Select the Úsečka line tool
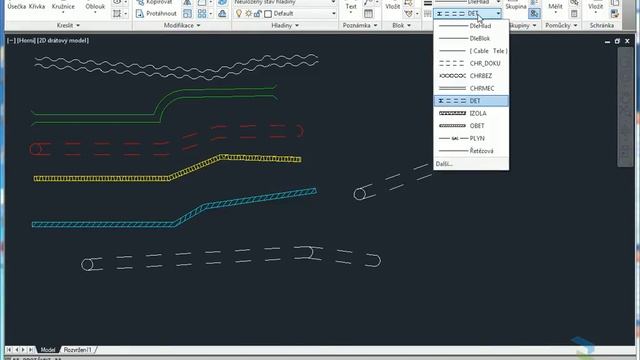Image resolution: width=640 pixels, height=360 pixels. click(17, 6)
